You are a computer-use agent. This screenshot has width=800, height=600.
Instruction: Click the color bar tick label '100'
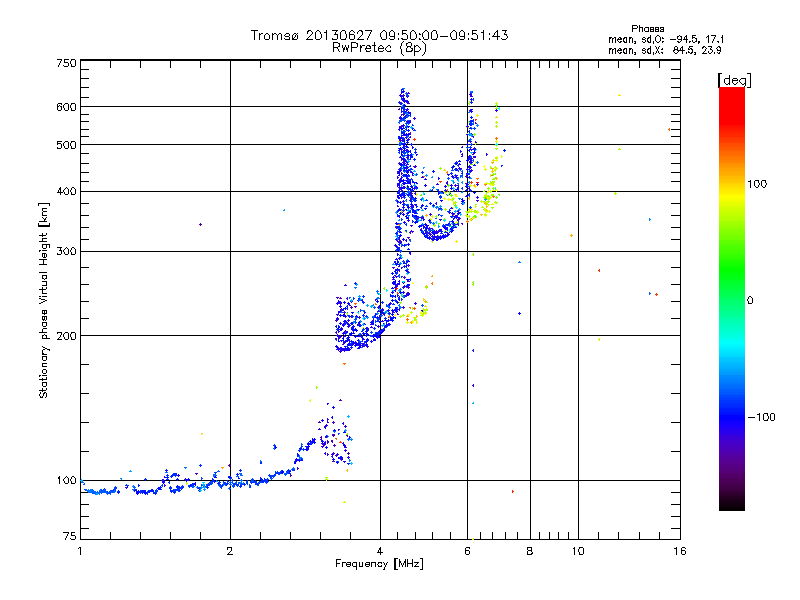[757, 184]
